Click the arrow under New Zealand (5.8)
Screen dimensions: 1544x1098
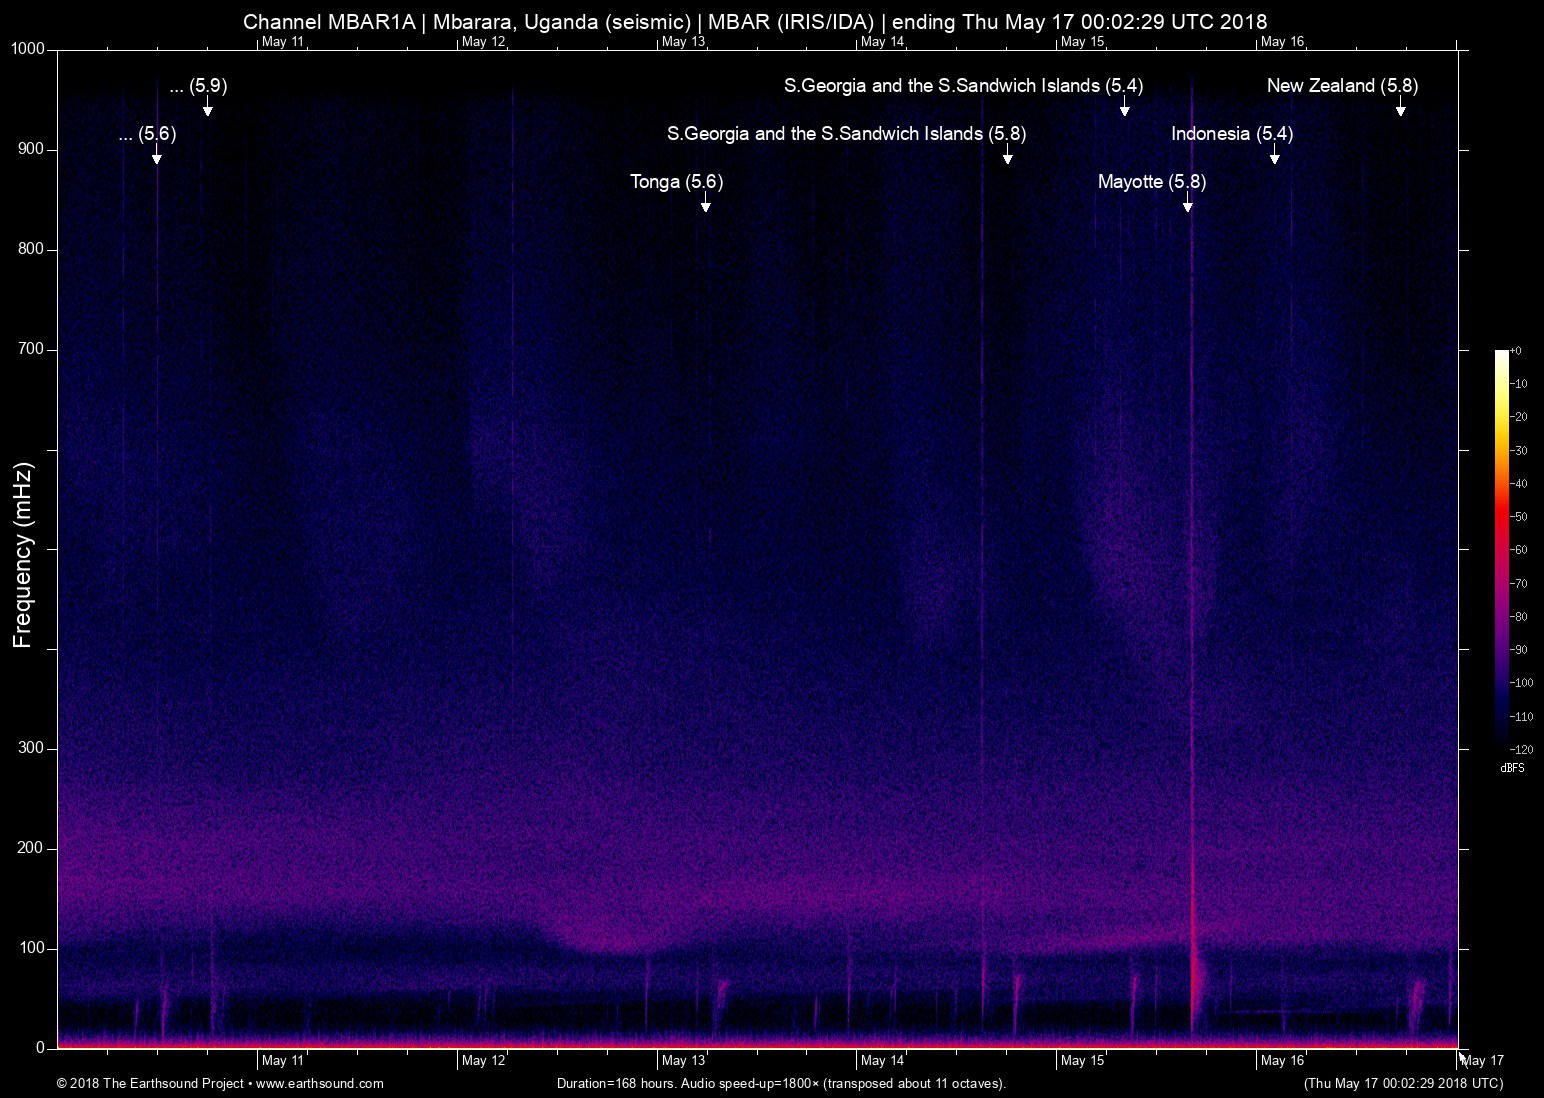[x=1400, y=109]
